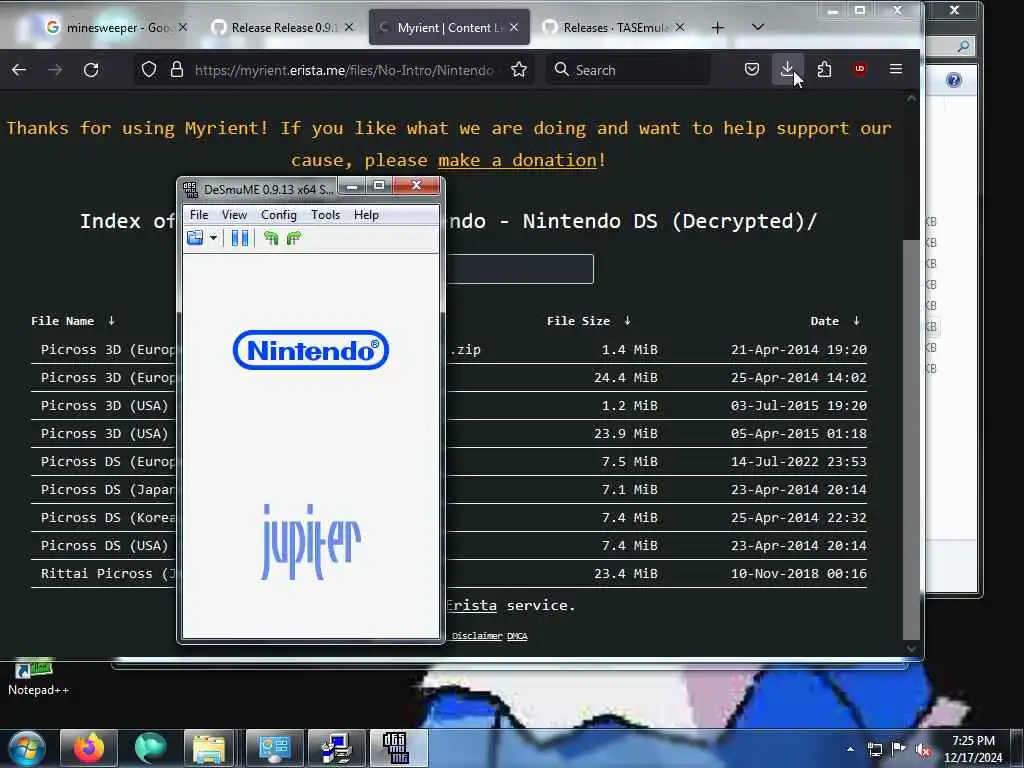Open the Config menu in DeSmuME
1024x768 pixels.
point(278,215)
